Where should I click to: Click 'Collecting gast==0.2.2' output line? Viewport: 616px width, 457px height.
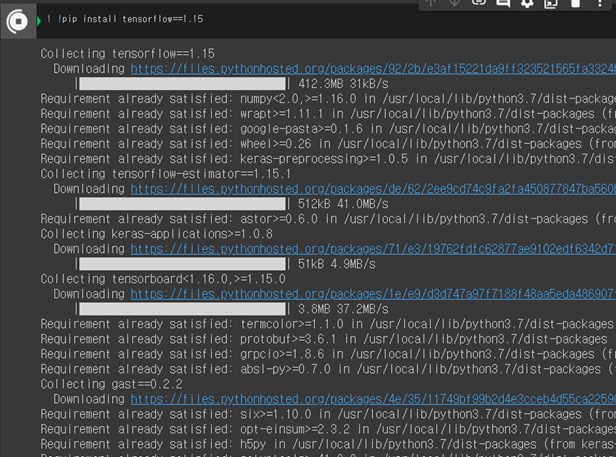click(x=111, y=384)
